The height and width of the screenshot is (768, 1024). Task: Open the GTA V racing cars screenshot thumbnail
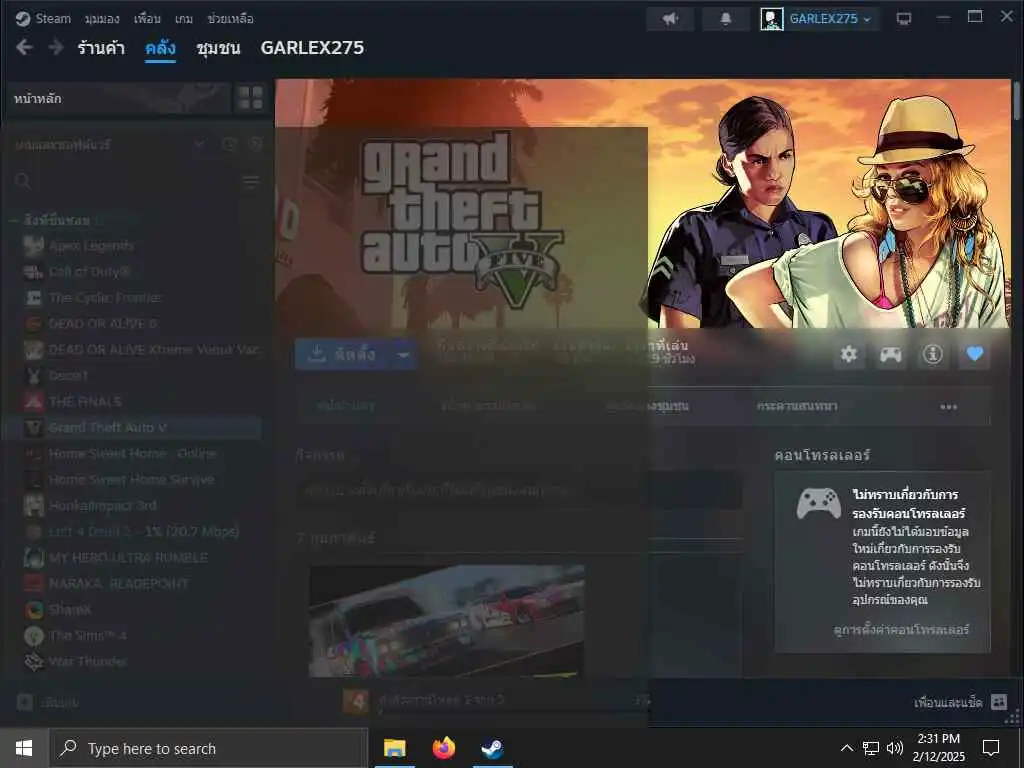447,621
